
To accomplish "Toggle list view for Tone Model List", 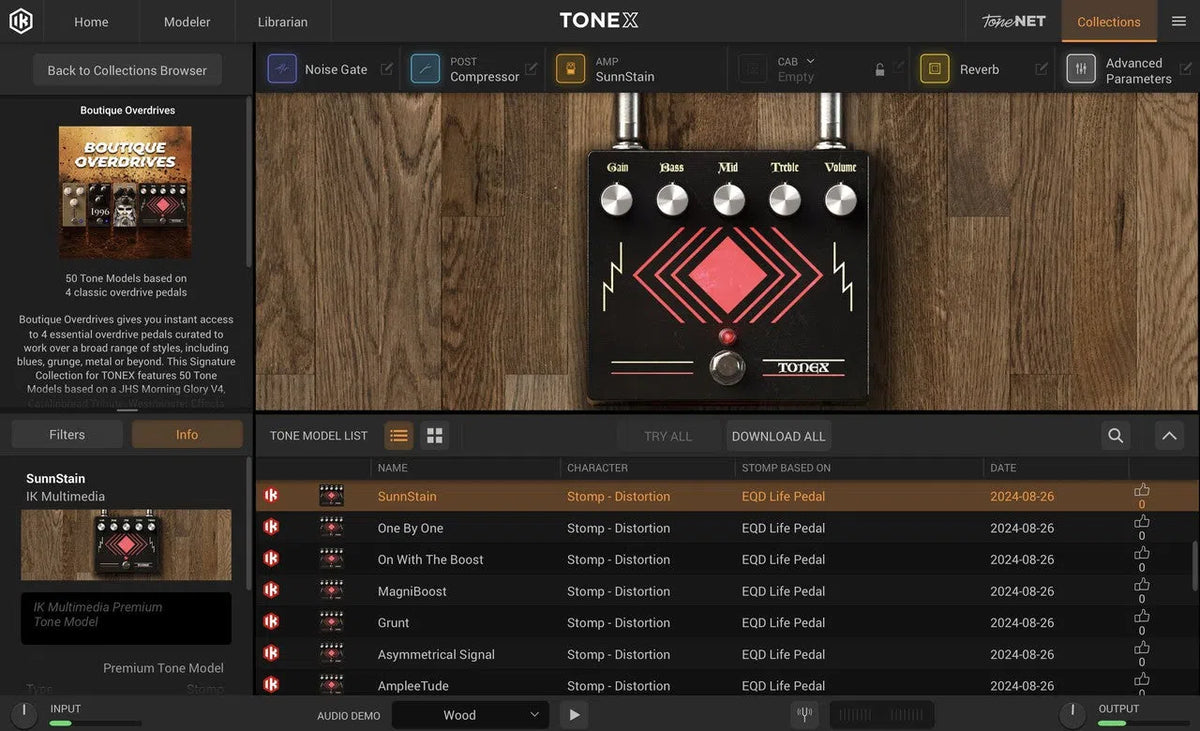I will point(398,435).
